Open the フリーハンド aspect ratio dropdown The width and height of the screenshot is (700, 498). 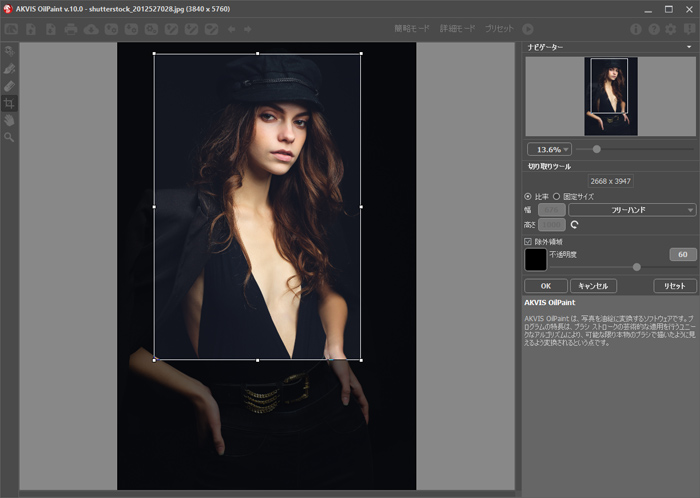pyautogui.click(x=632, y=210)
